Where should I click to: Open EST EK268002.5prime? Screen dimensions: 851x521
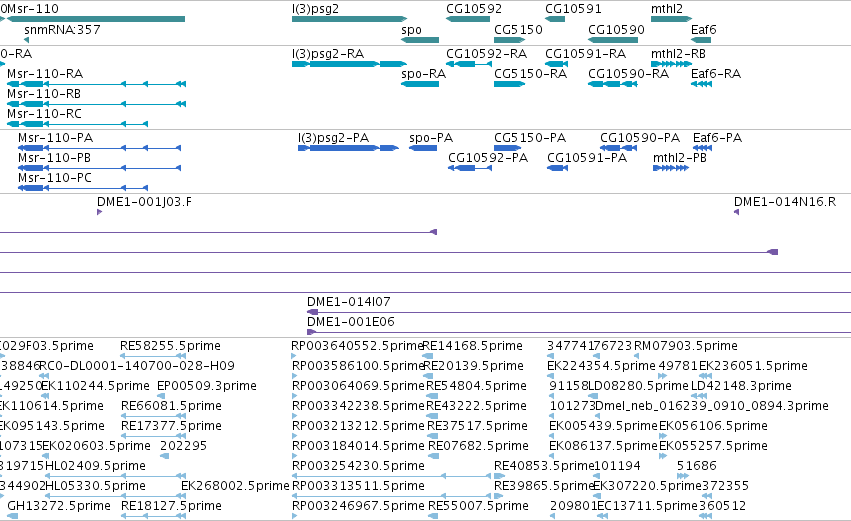(183, 495)
